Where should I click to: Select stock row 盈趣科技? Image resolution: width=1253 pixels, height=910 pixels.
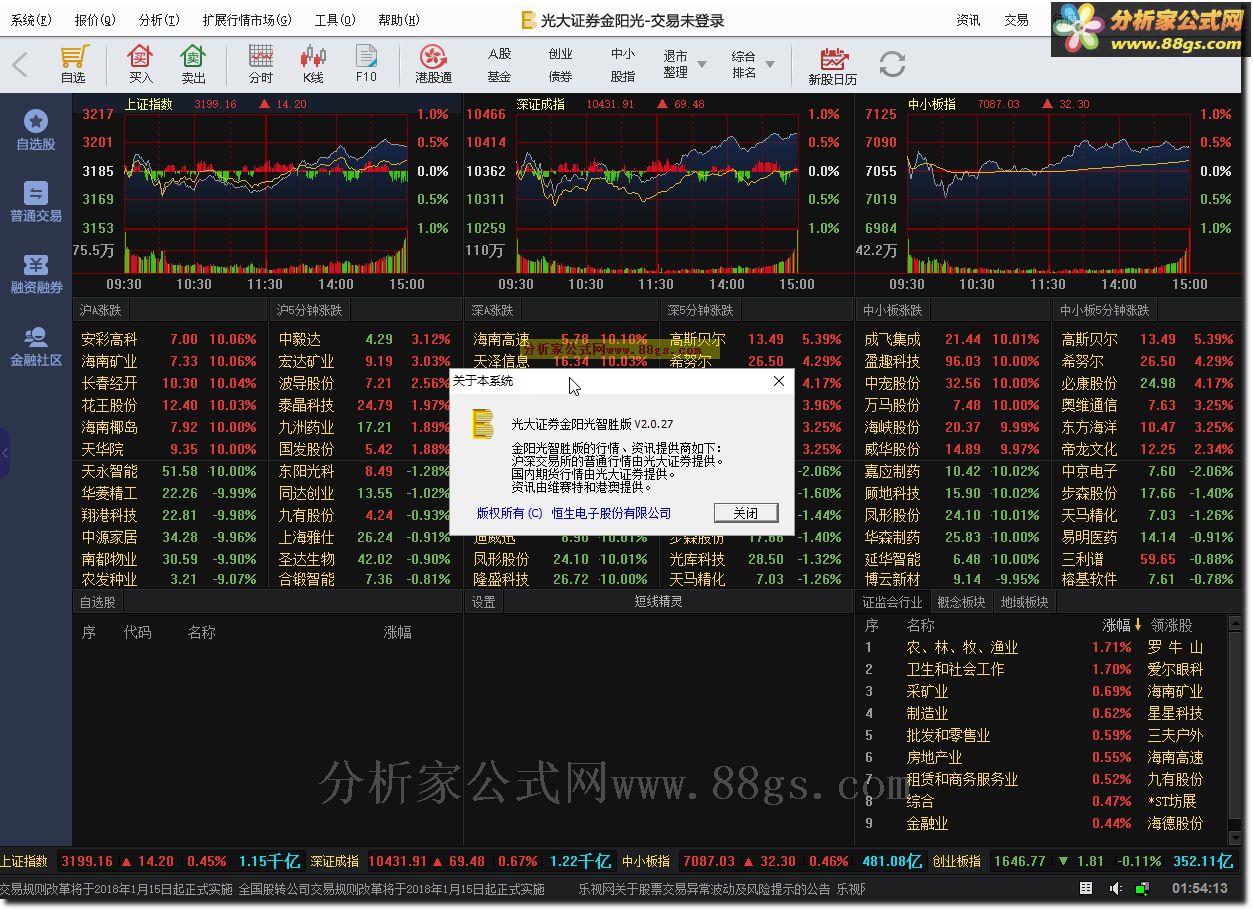[x=951, y=361]
